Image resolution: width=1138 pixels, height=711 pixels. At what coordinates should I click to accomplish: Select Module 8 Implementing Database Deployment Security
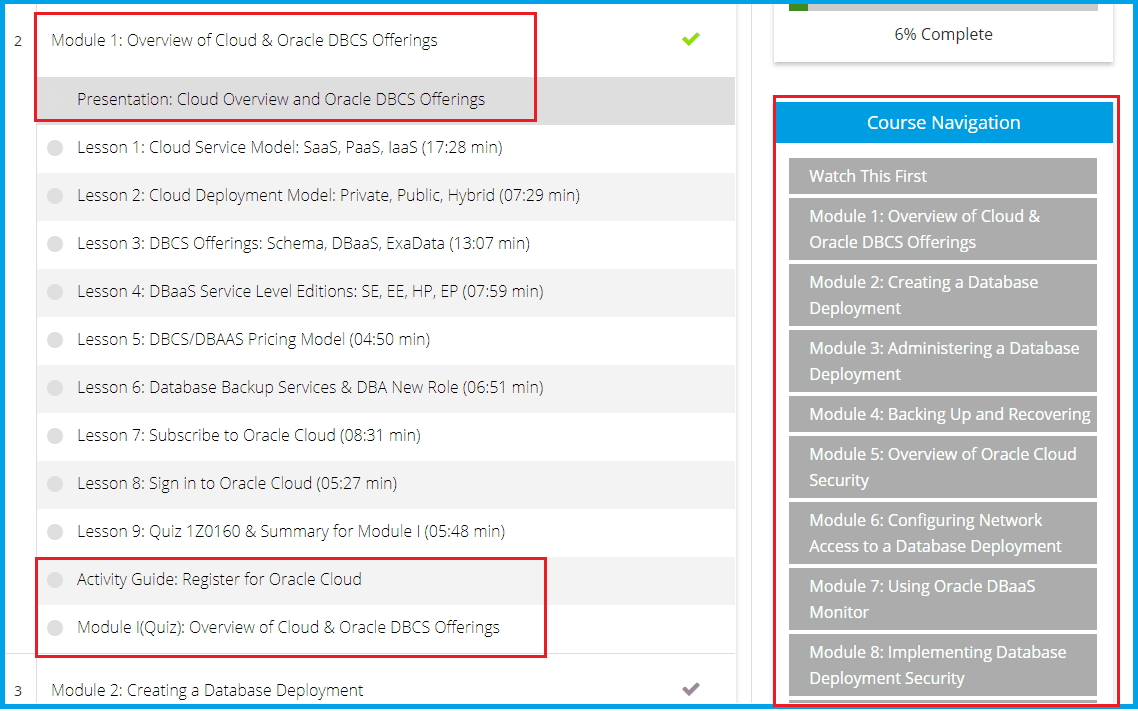tap(943, 665)
